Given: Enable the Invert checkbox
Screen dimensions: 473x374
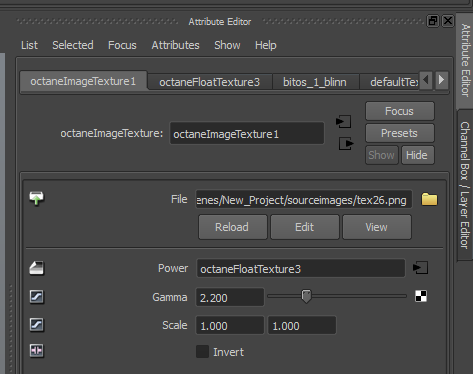Looking at the screenshot, I should pos(202,352).
